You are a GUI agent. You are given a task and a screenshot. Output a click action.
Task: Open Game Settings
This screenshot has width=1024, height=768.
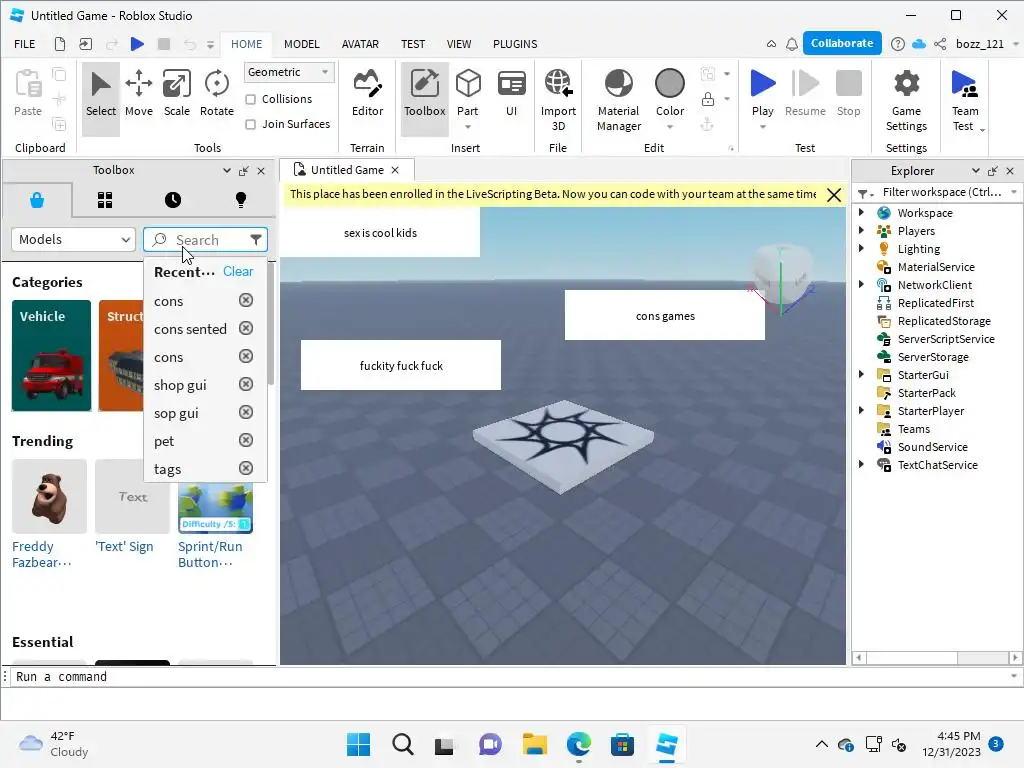pyautogui.click(x=906, y=101)
